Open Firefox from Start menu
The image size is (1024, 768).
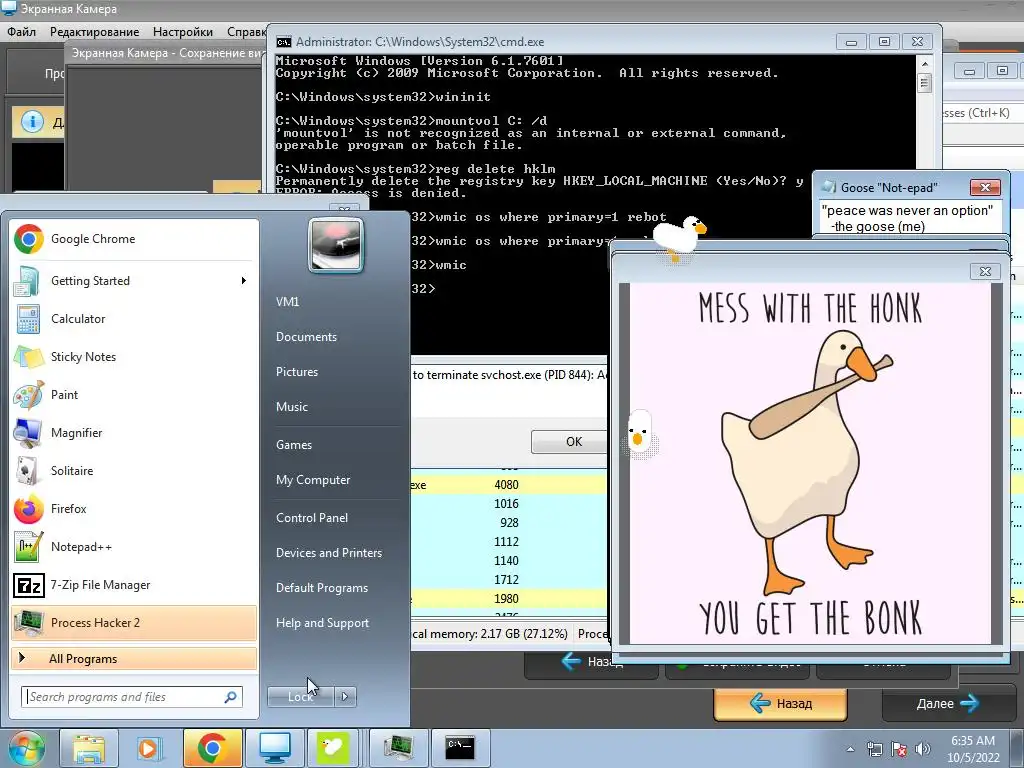point(134,509)
